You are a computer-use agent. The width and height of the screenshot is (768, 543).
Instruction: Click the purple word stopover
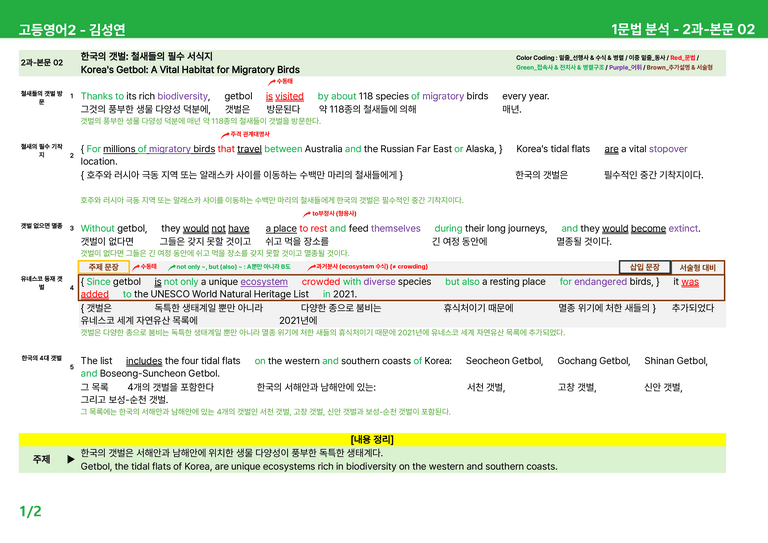tap(668, 149)
